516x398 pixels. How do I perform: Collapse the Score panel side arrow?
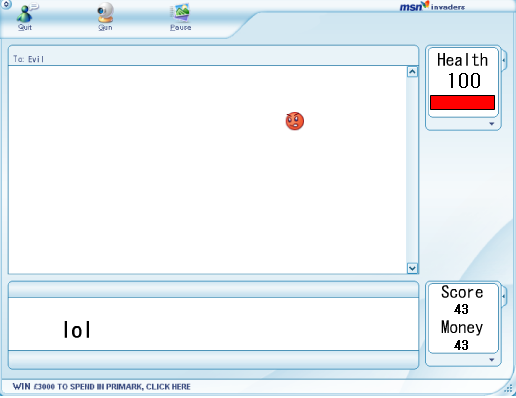[x=504, y=296]
